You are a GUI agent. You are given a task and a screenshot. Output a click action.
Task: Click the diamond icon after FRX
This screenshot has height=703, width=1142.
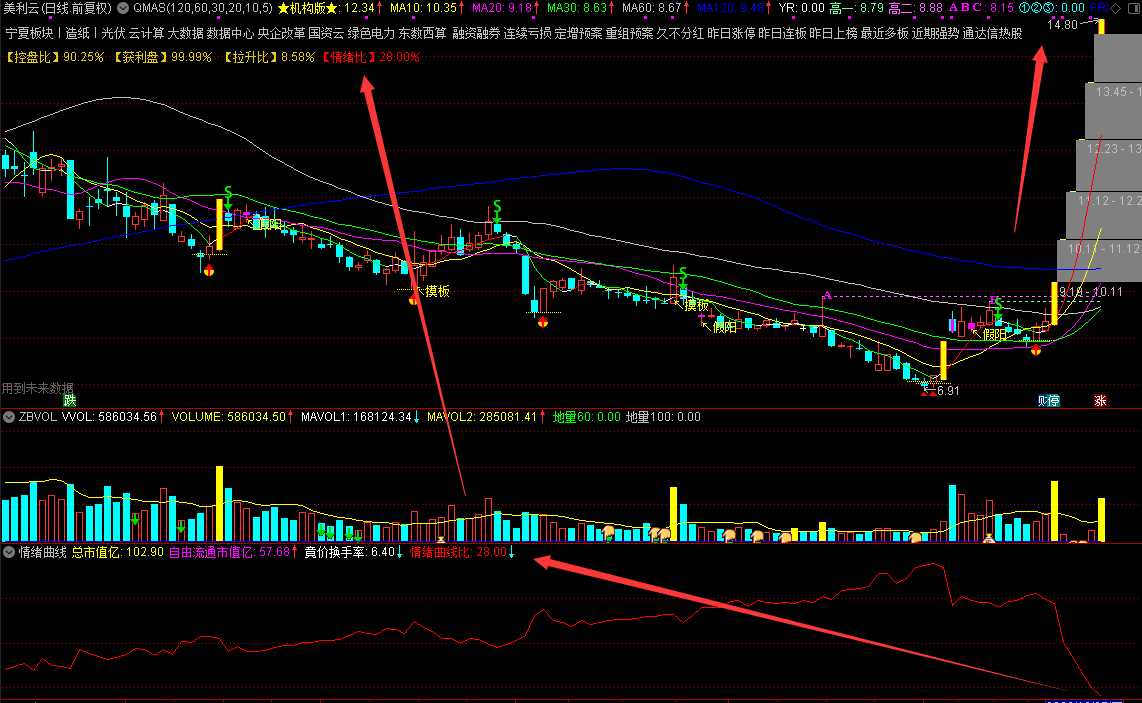pos(1116,8)
